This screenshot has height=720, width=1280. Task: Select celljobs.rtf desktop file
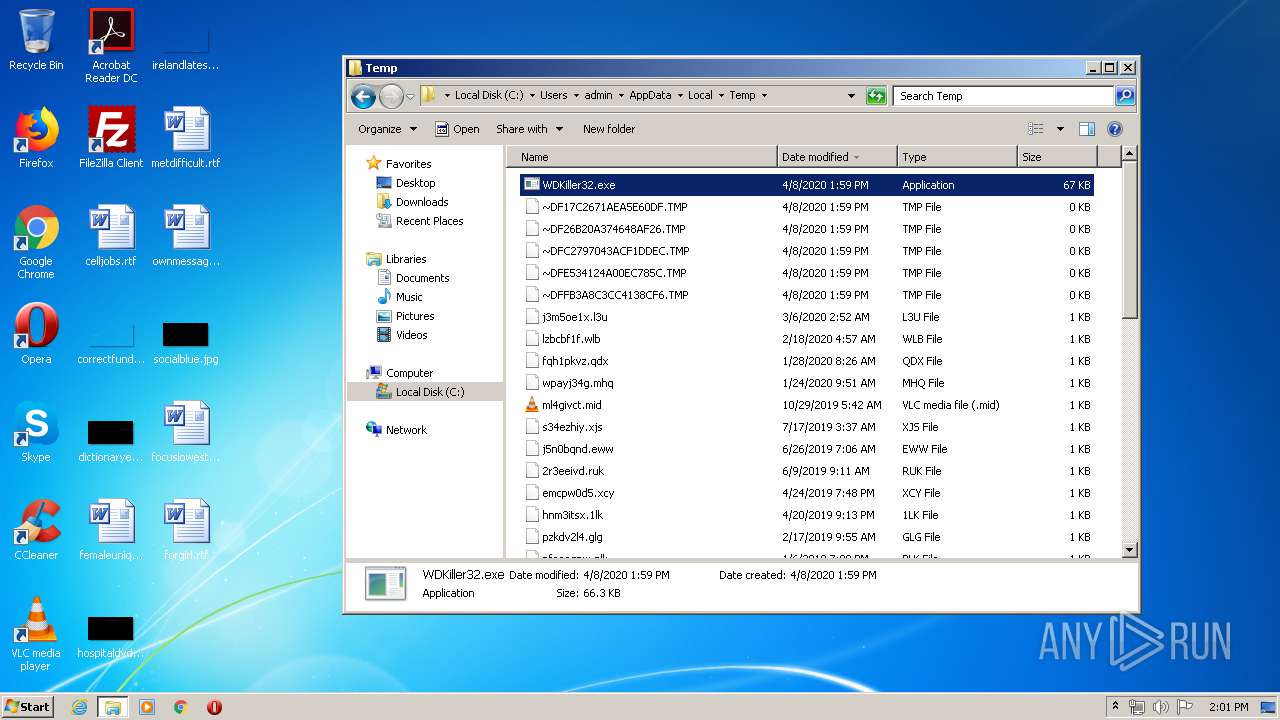[111, 236]
